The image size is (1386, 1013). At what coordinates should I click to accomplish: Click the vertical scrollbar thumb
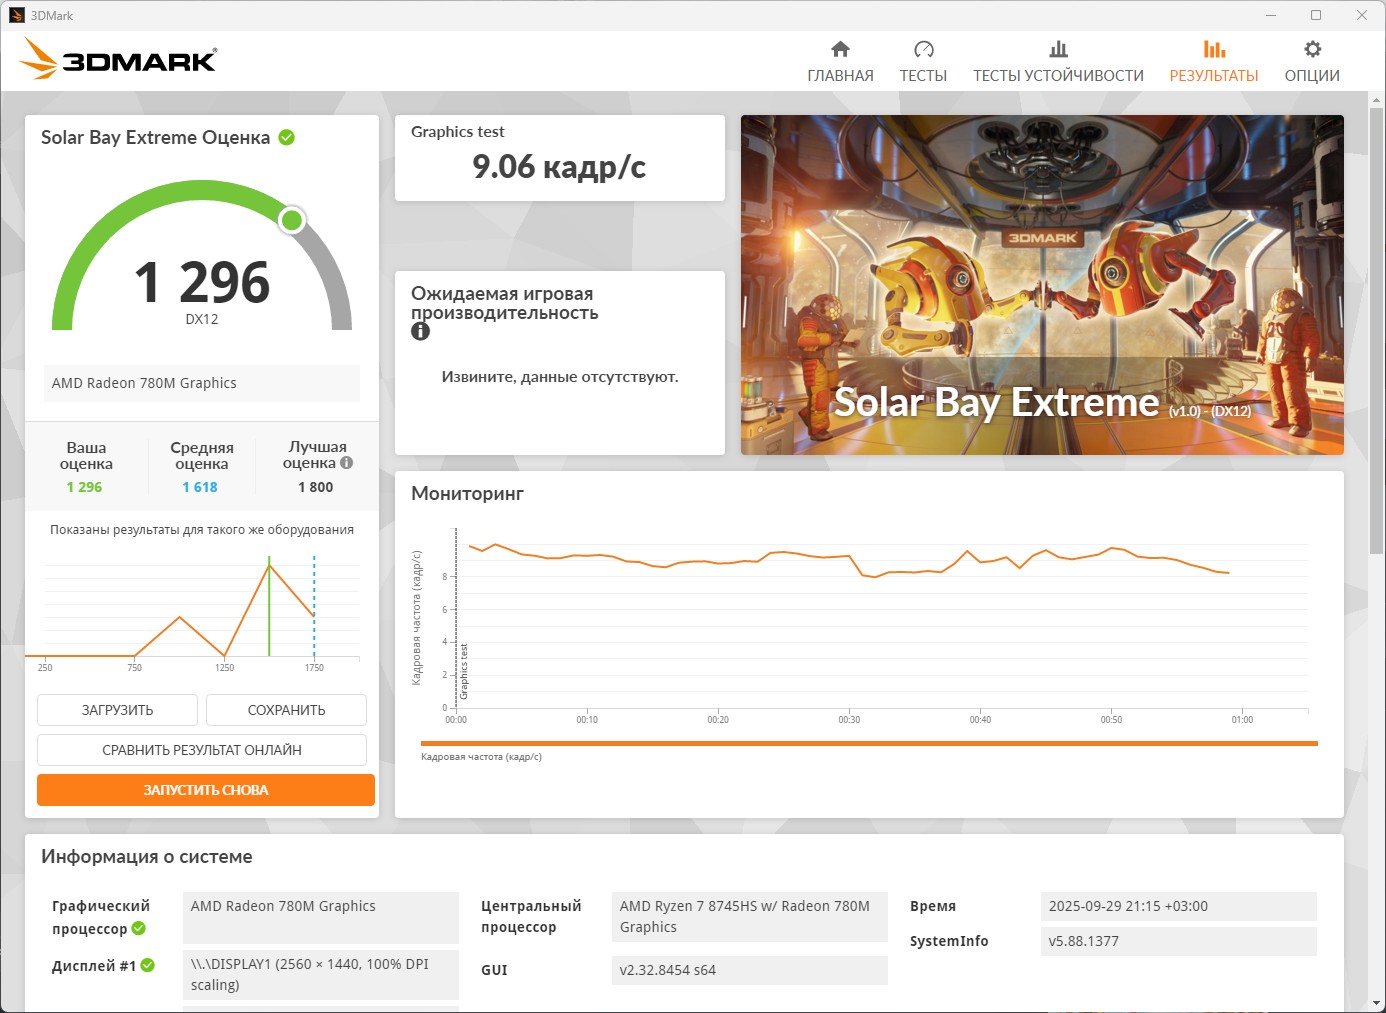click(x=1376, y=330)
